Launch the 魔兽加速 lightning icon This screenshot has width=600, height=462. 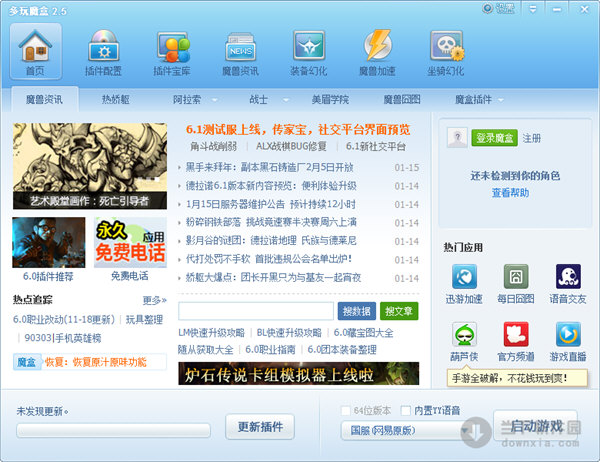click(x=377, y=52)
